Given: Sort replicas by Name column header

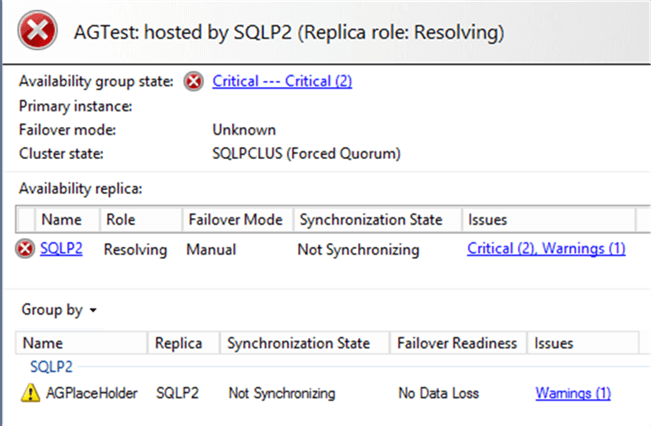Looking at the screenshot, I should tap(60, 219).
